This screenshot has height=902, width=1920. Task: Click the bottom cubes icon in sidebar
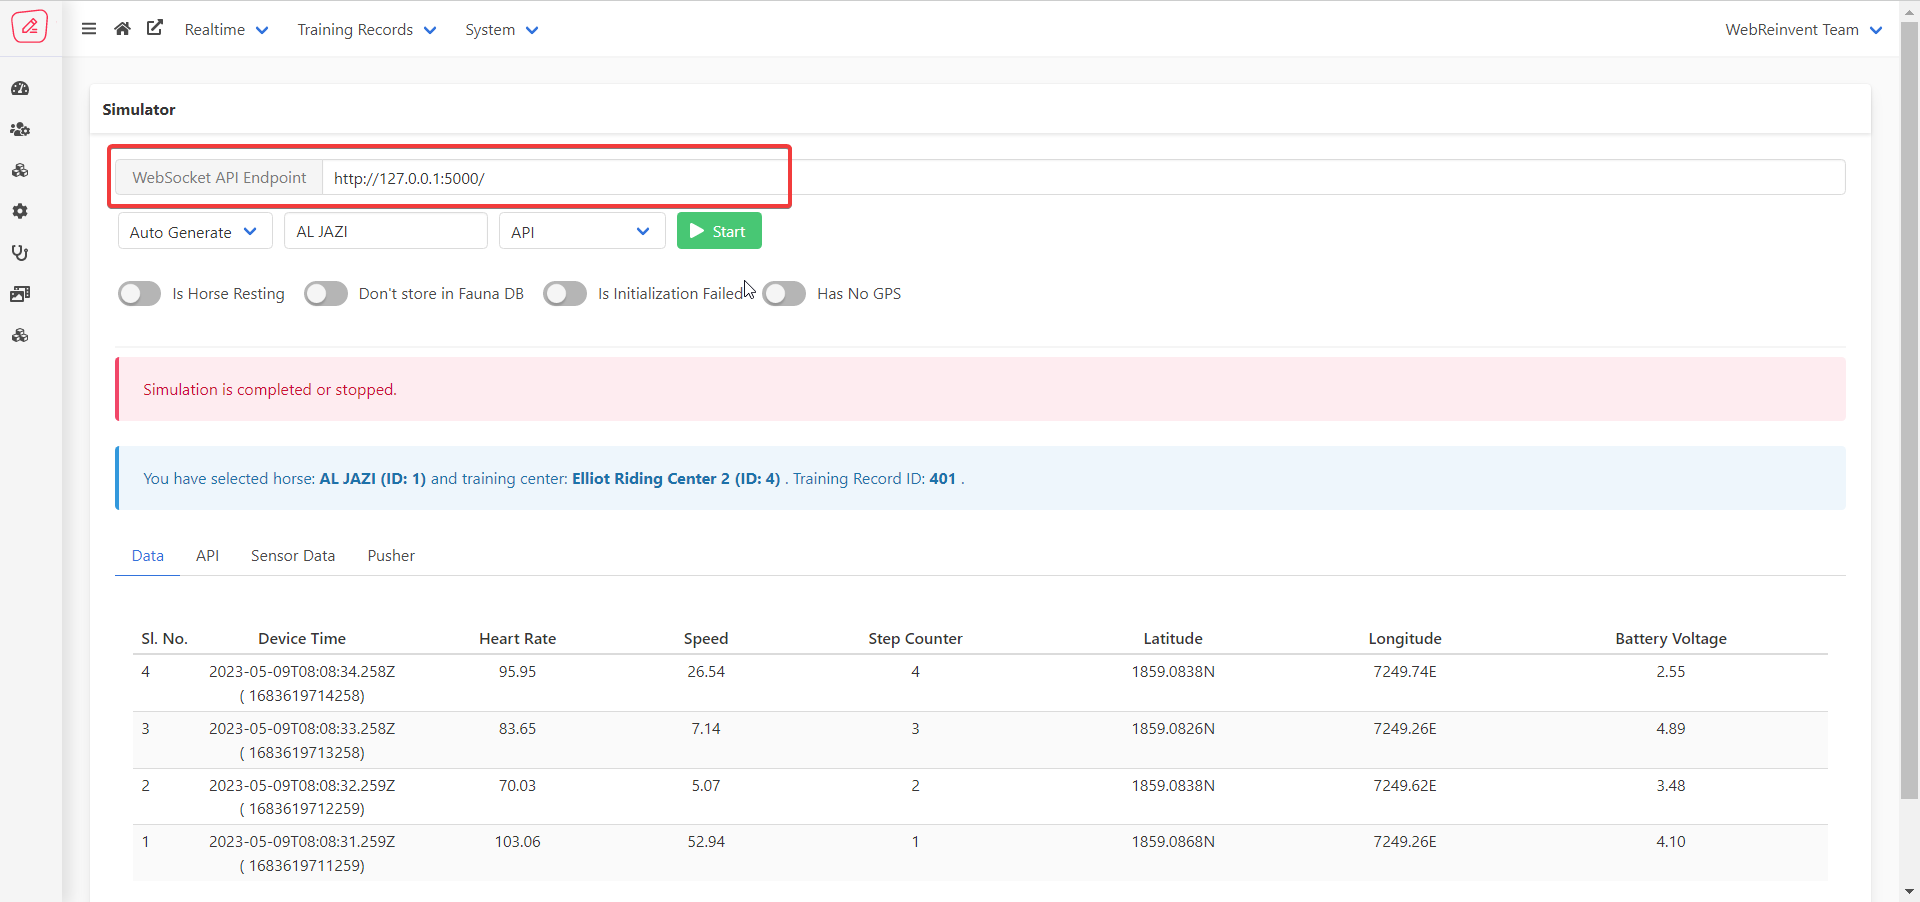20,335
